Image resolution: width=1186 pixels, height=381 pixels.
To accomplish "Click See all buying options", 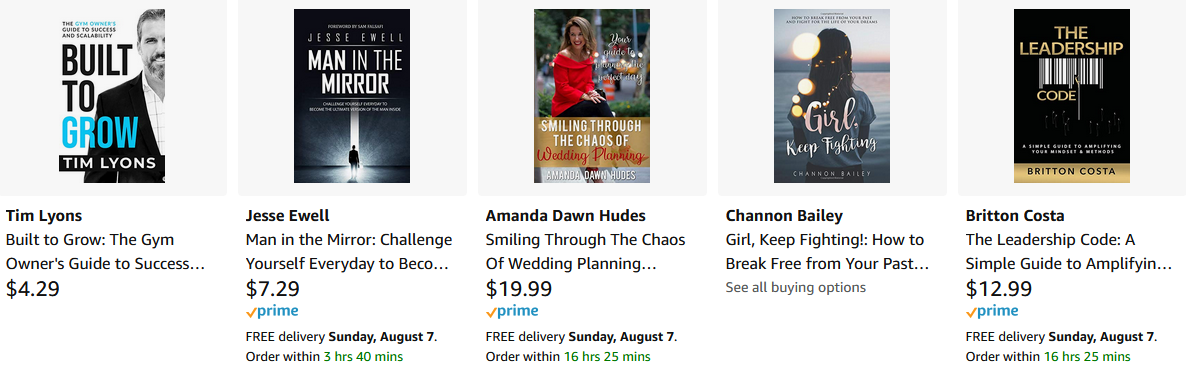I will [796, 287].
